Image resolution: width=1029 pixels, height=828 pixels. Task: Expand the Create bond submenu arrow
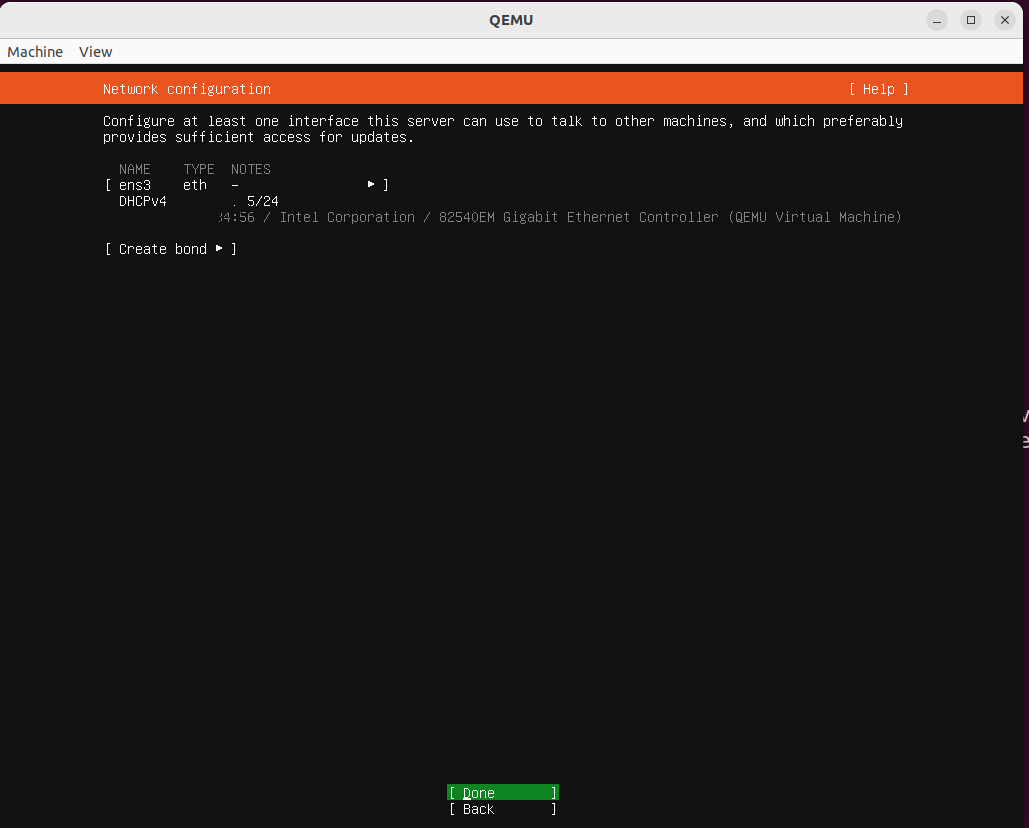[218, 249]
